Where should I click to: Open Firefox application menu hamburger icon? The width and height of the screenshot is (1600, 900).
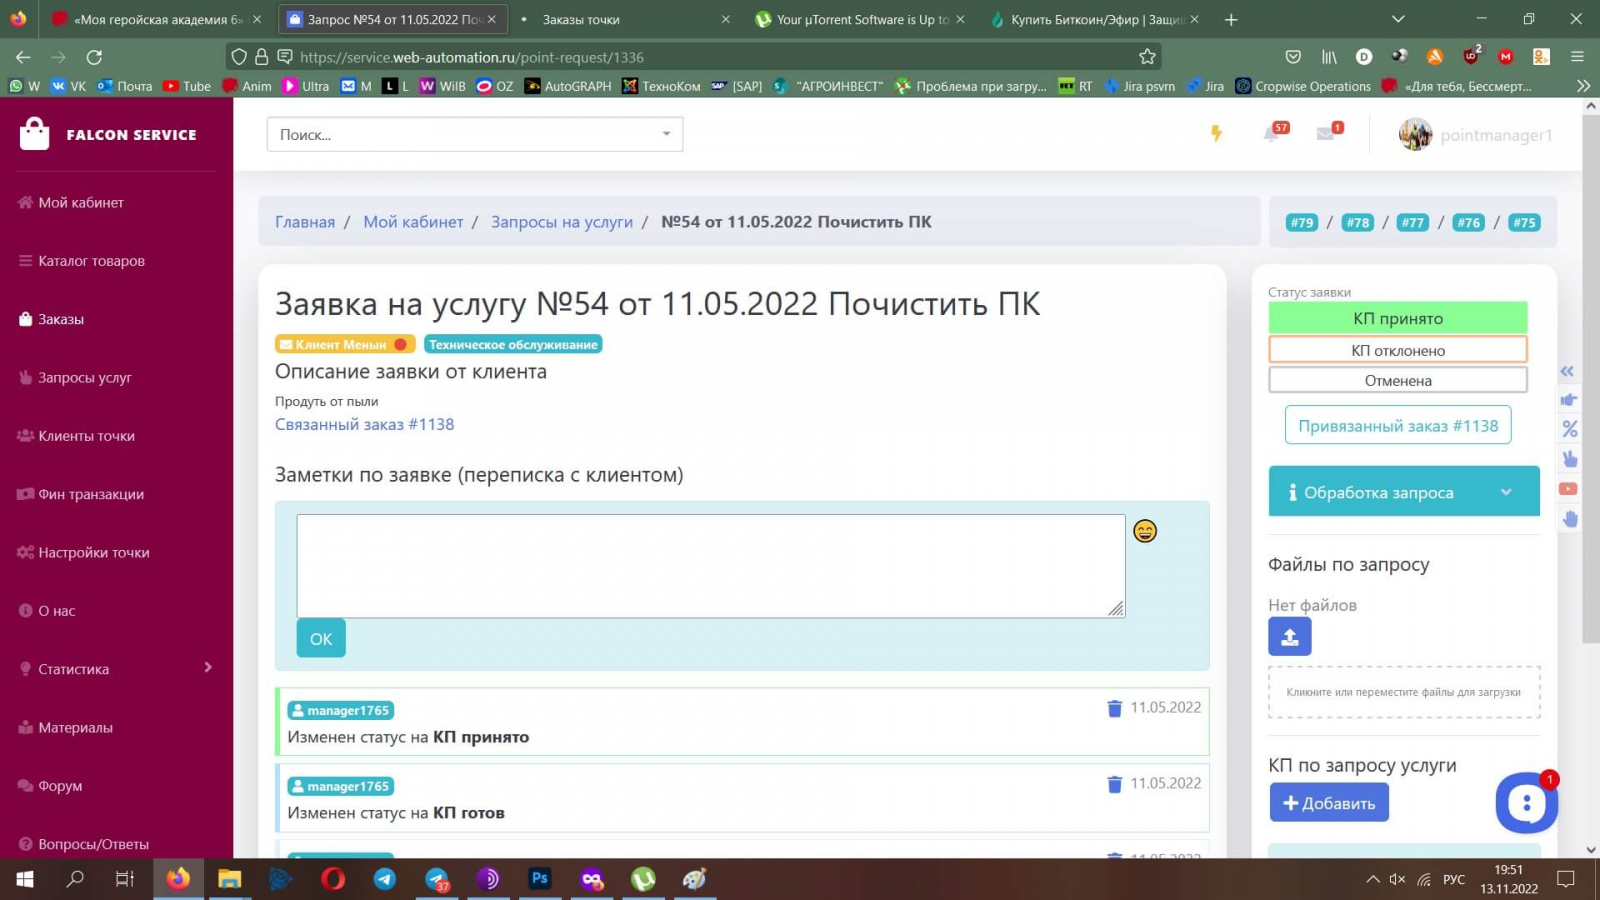(x=1577, y=57)
